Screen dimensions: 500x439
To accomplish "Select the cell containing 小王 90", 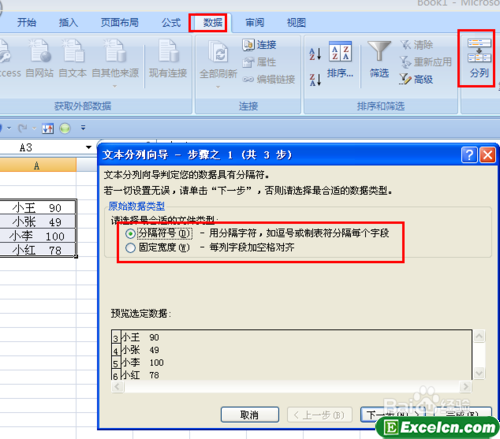I will (x=37, y=208).
